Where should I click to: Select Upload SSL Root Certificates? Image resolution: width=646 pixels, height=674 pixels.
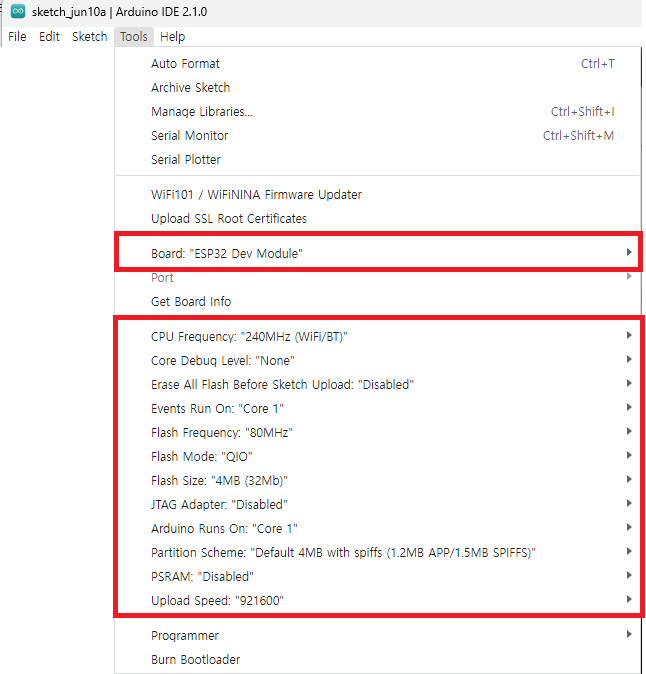tap(377, 219)
